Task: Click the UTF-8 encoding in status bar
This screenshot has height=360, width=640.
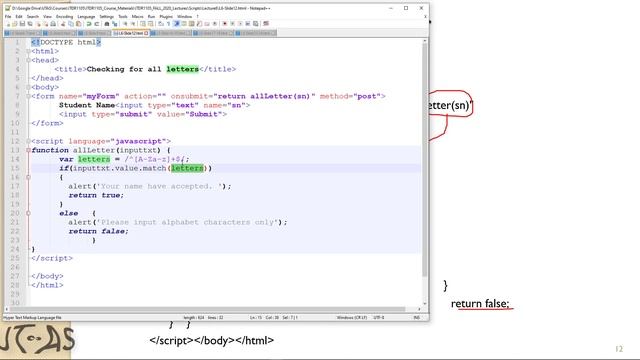Action: [x=378, y=317]
